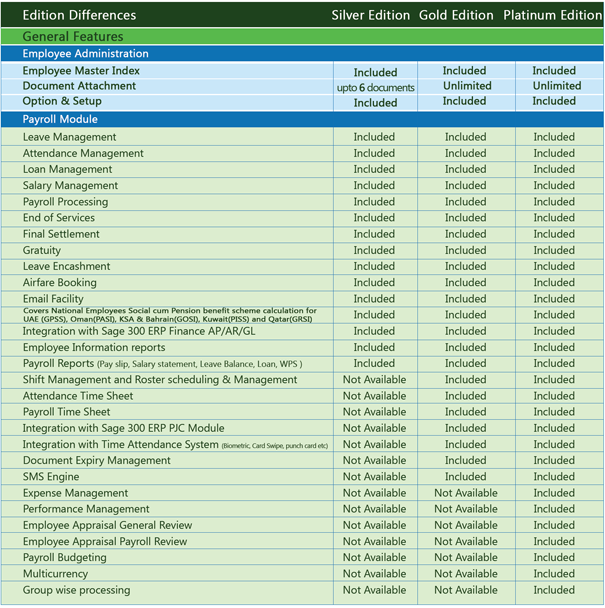Select the Employee Master Index row label

(x=81, y=71)
